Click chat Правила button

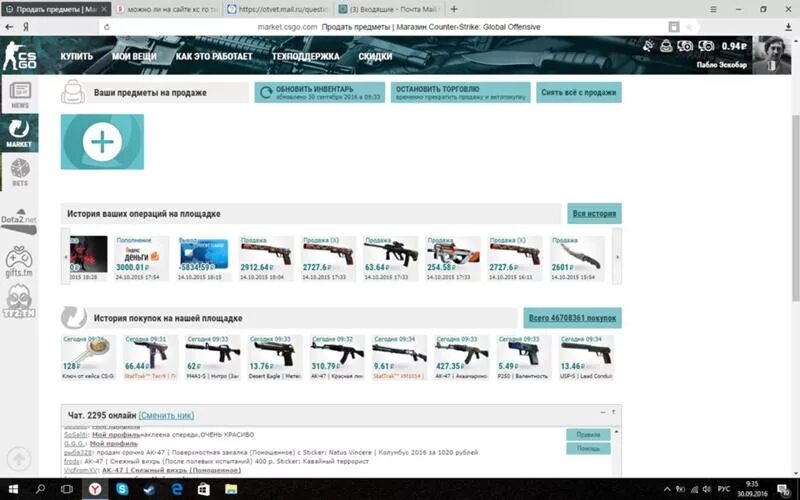coord(588,435)
